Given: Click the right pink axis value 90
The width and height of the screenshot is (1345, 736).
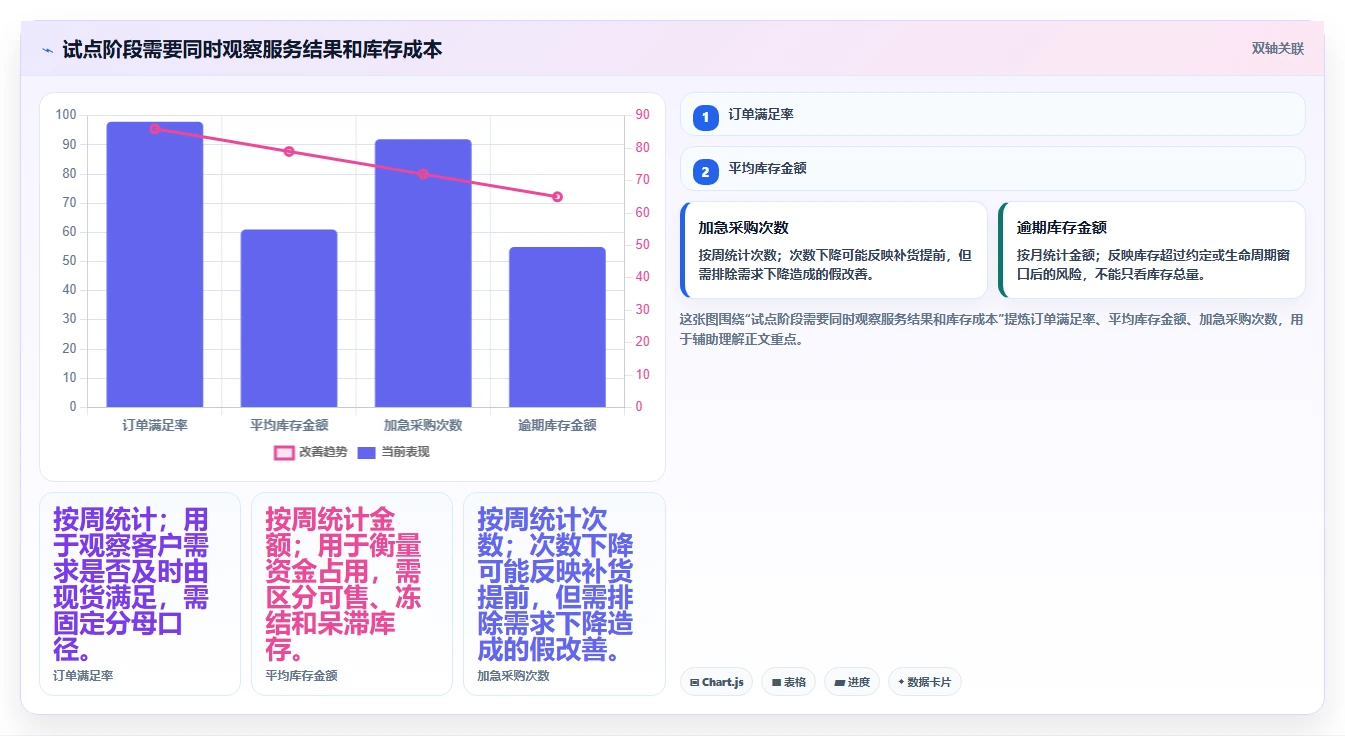Looking at the screenshot, I should pyautogui.click(x=642, y=115).
